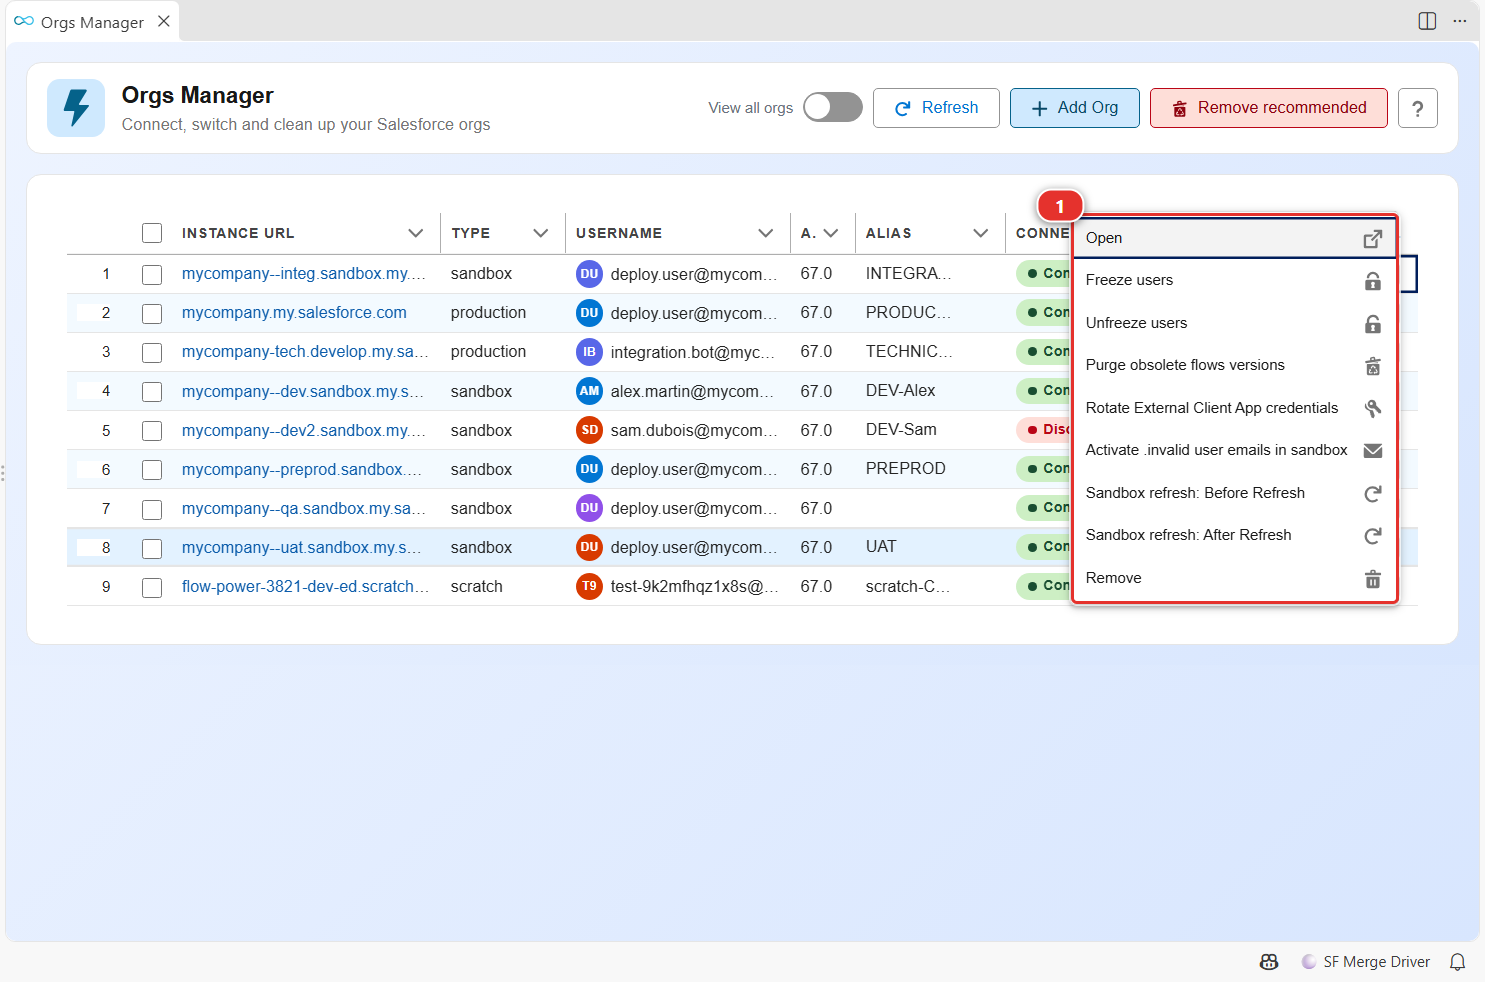
Task: Click the DU avatar in the PREPROD row
Action: coord(589,469)
